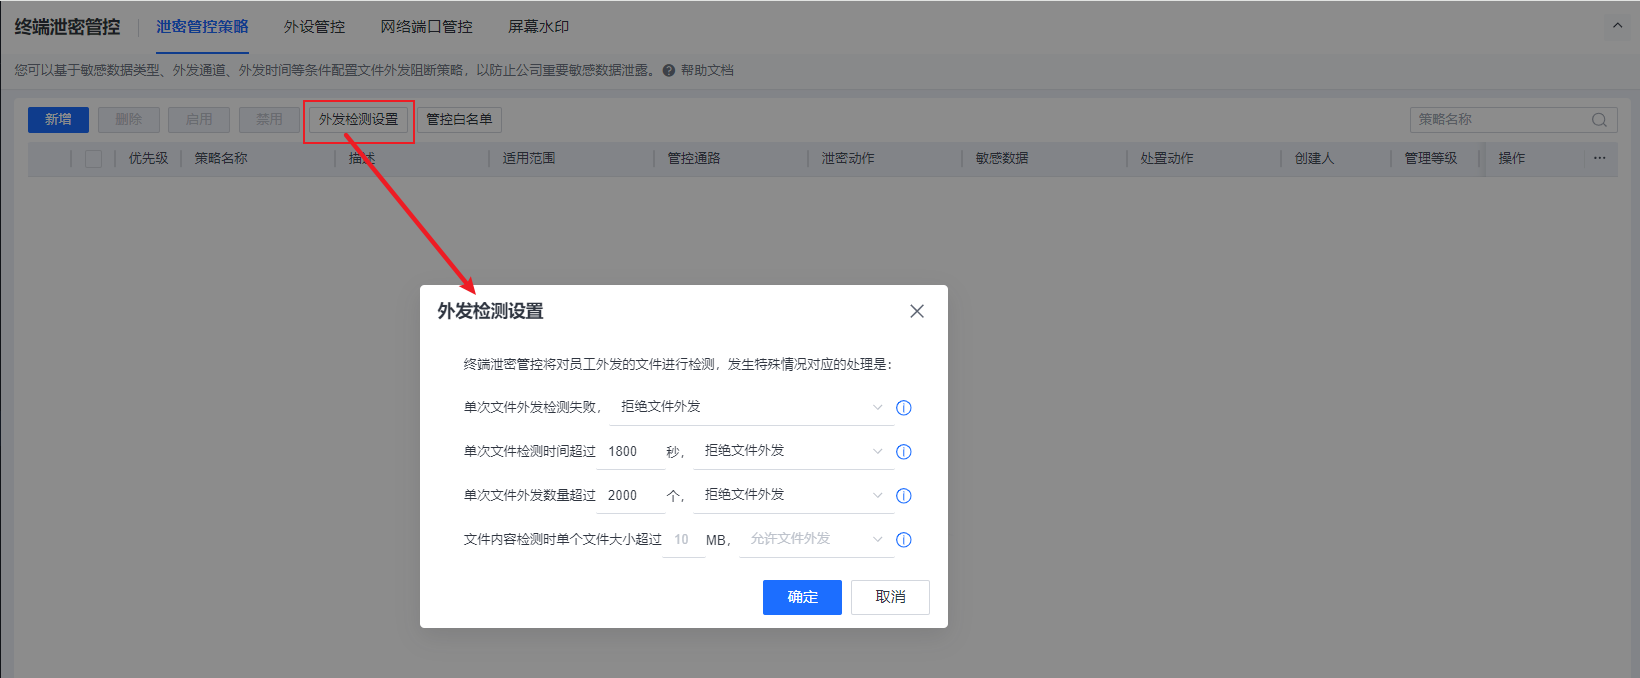The image size is (1640, 678).
Task: Open the 屏幕水印 tab
Action: (538, 27)
